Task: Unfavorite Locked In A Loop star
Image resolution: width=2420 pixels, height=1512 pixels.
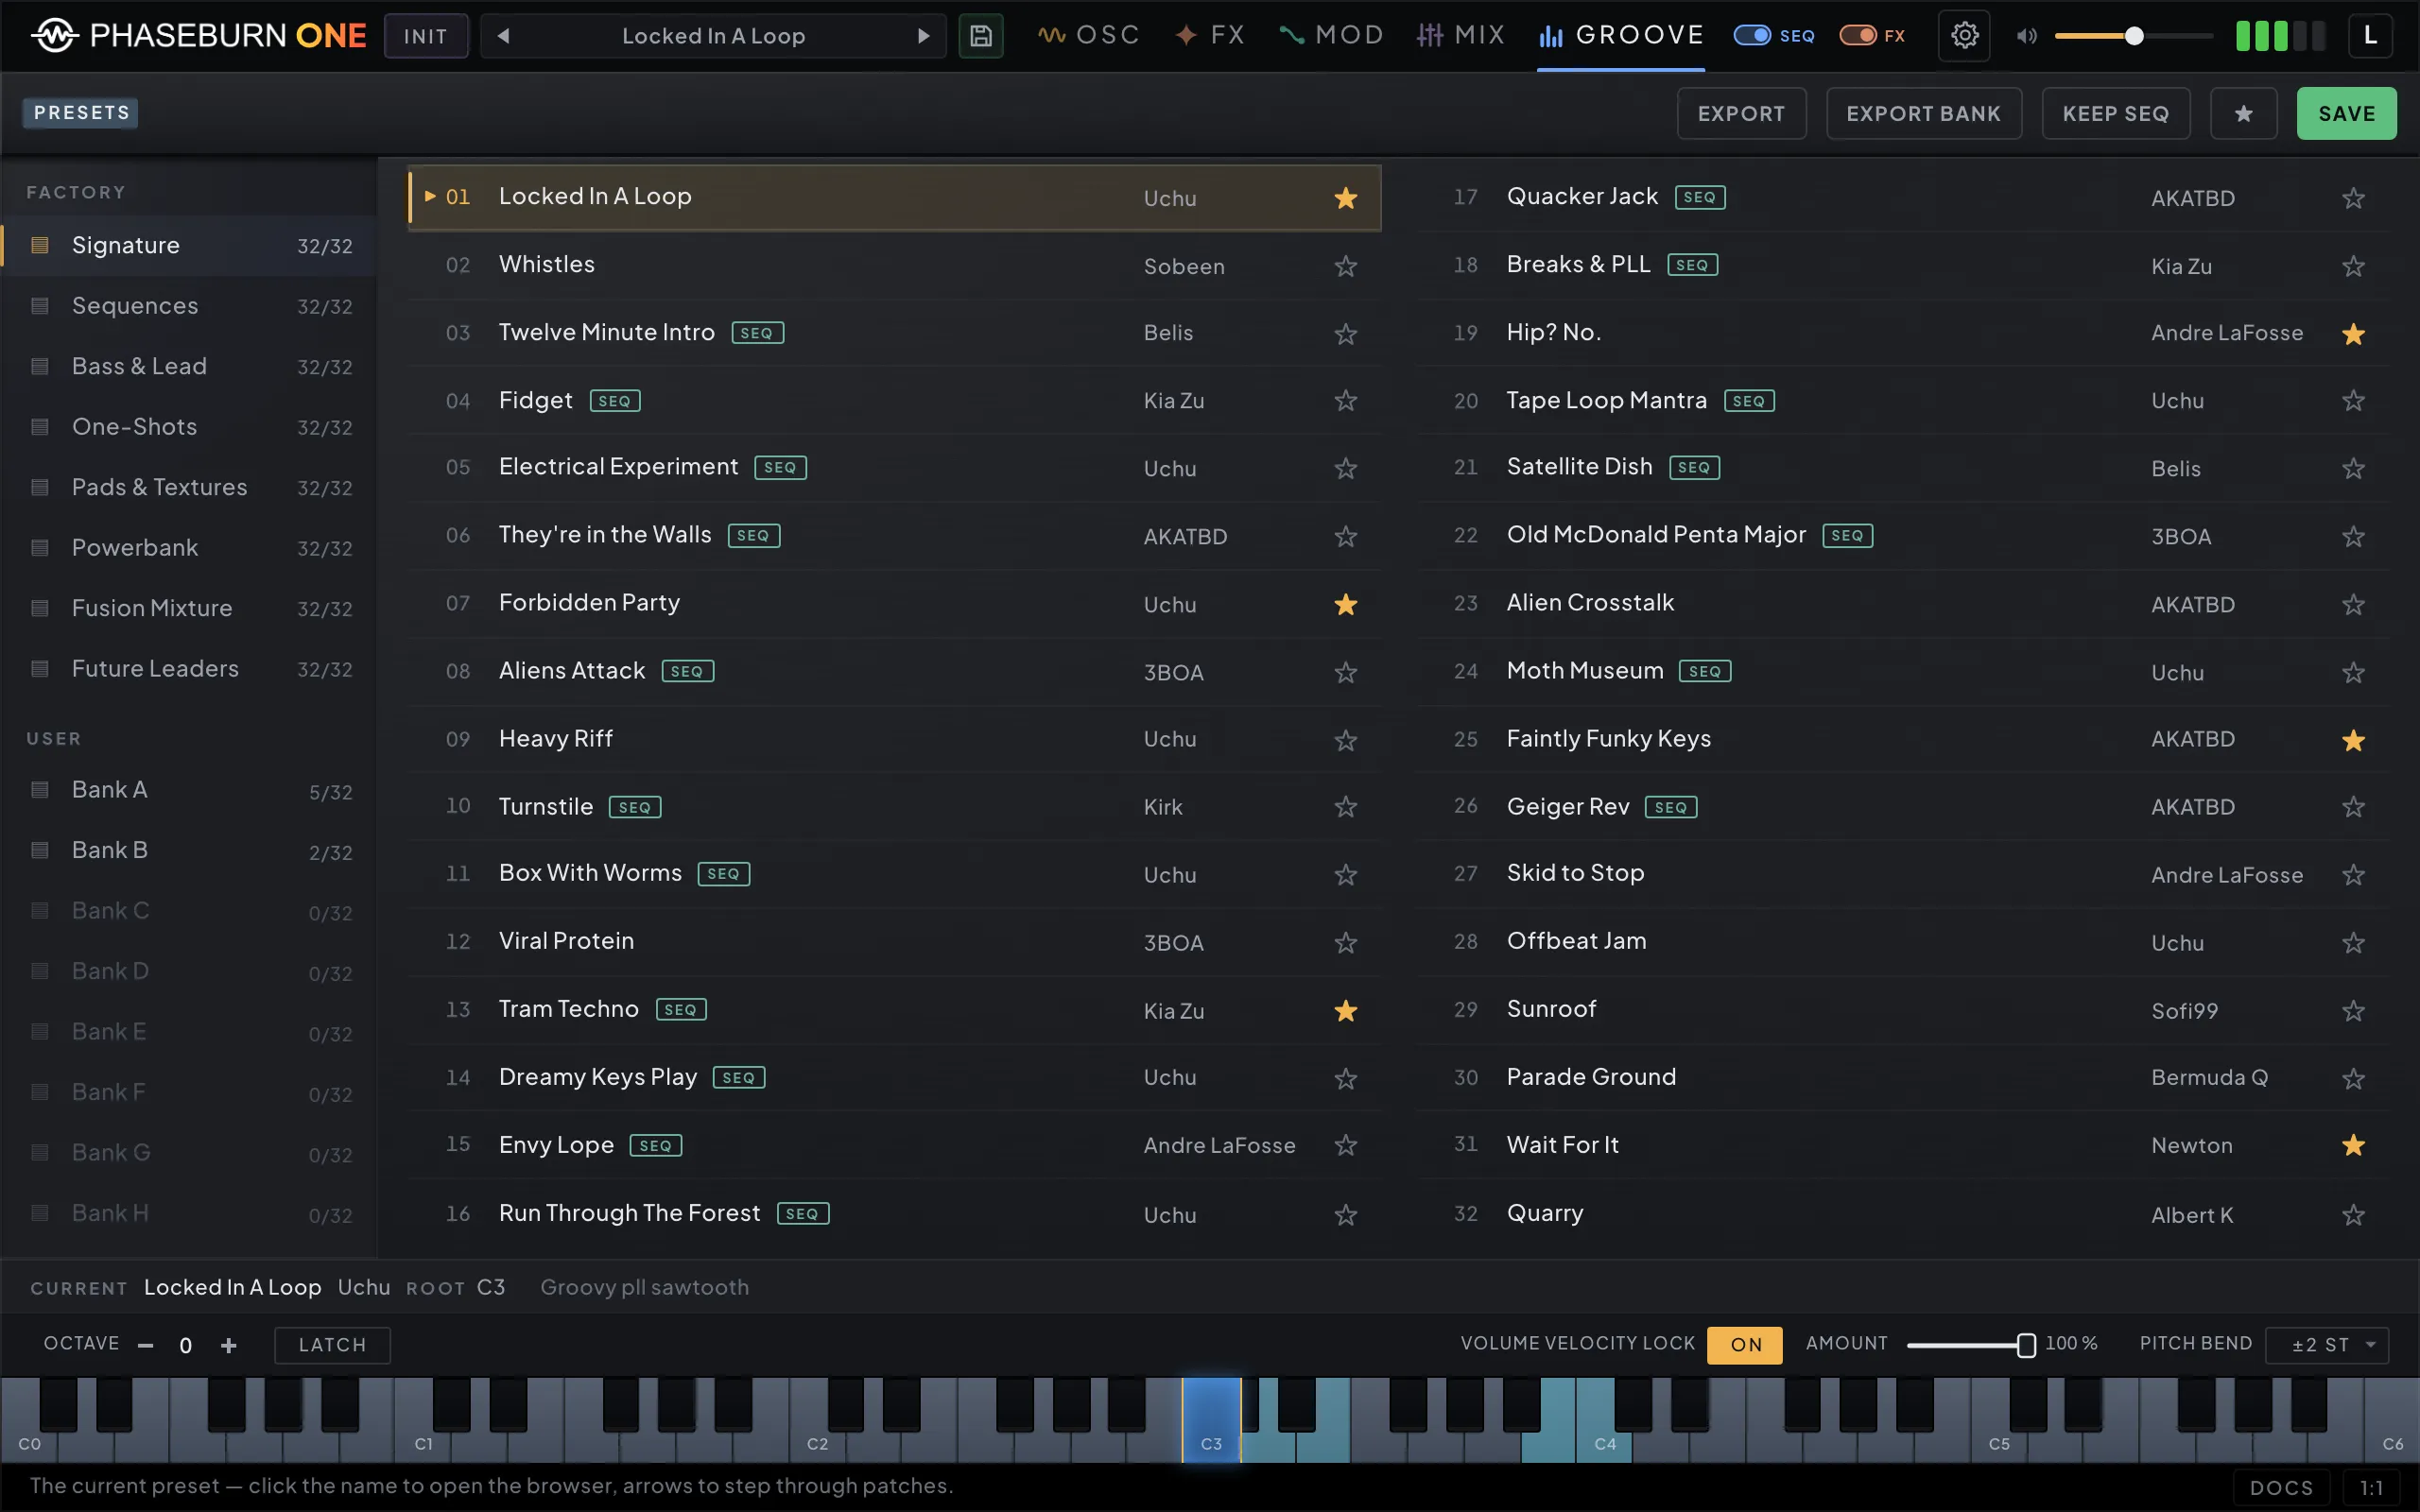Action: coord(1346,198)
